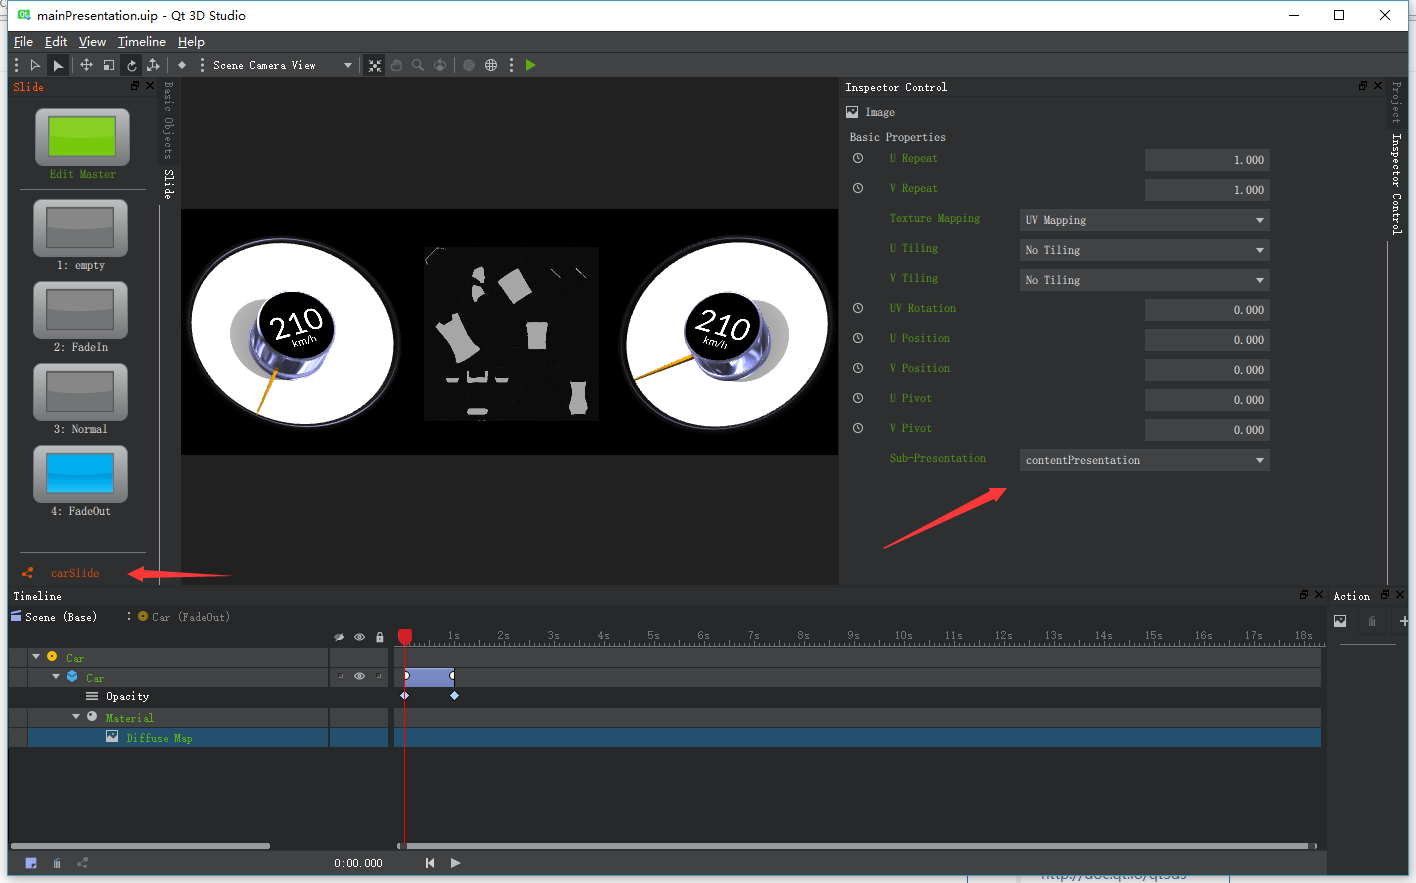Click the Edit Master slide button
The image size is (1416, 883).
(x=82, y=138)
